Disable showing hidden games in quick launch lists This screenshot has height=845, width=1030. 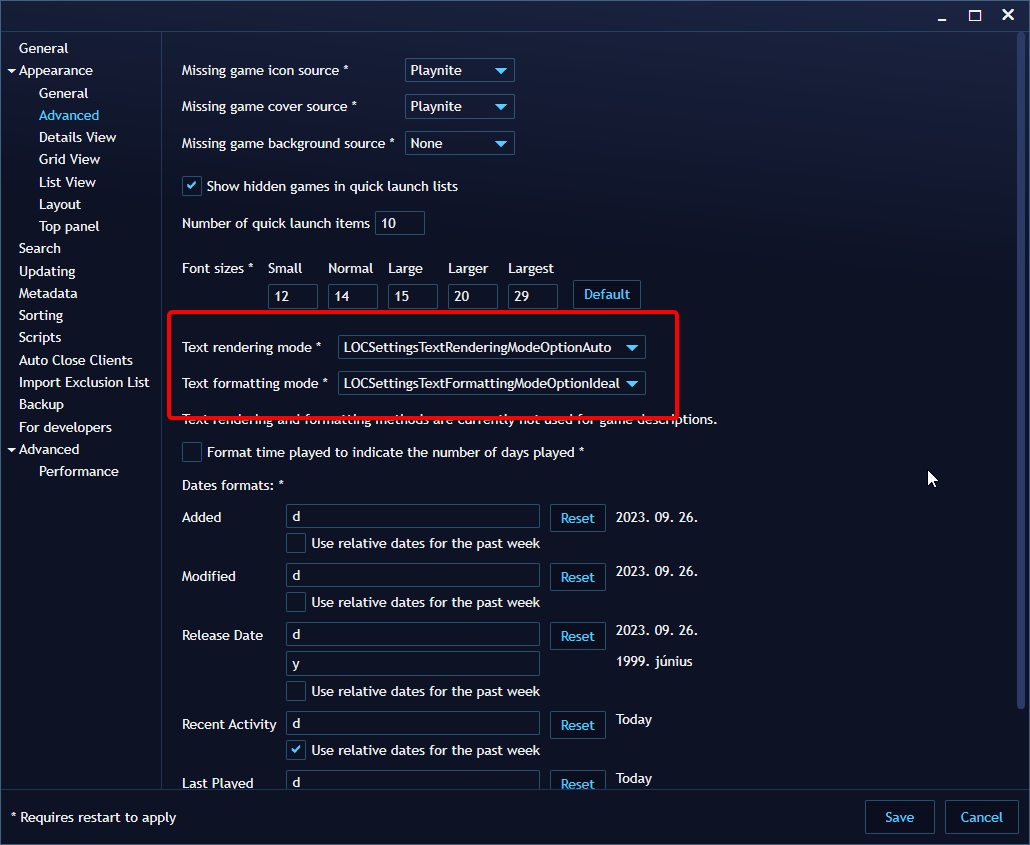click(x=191, y=185)
